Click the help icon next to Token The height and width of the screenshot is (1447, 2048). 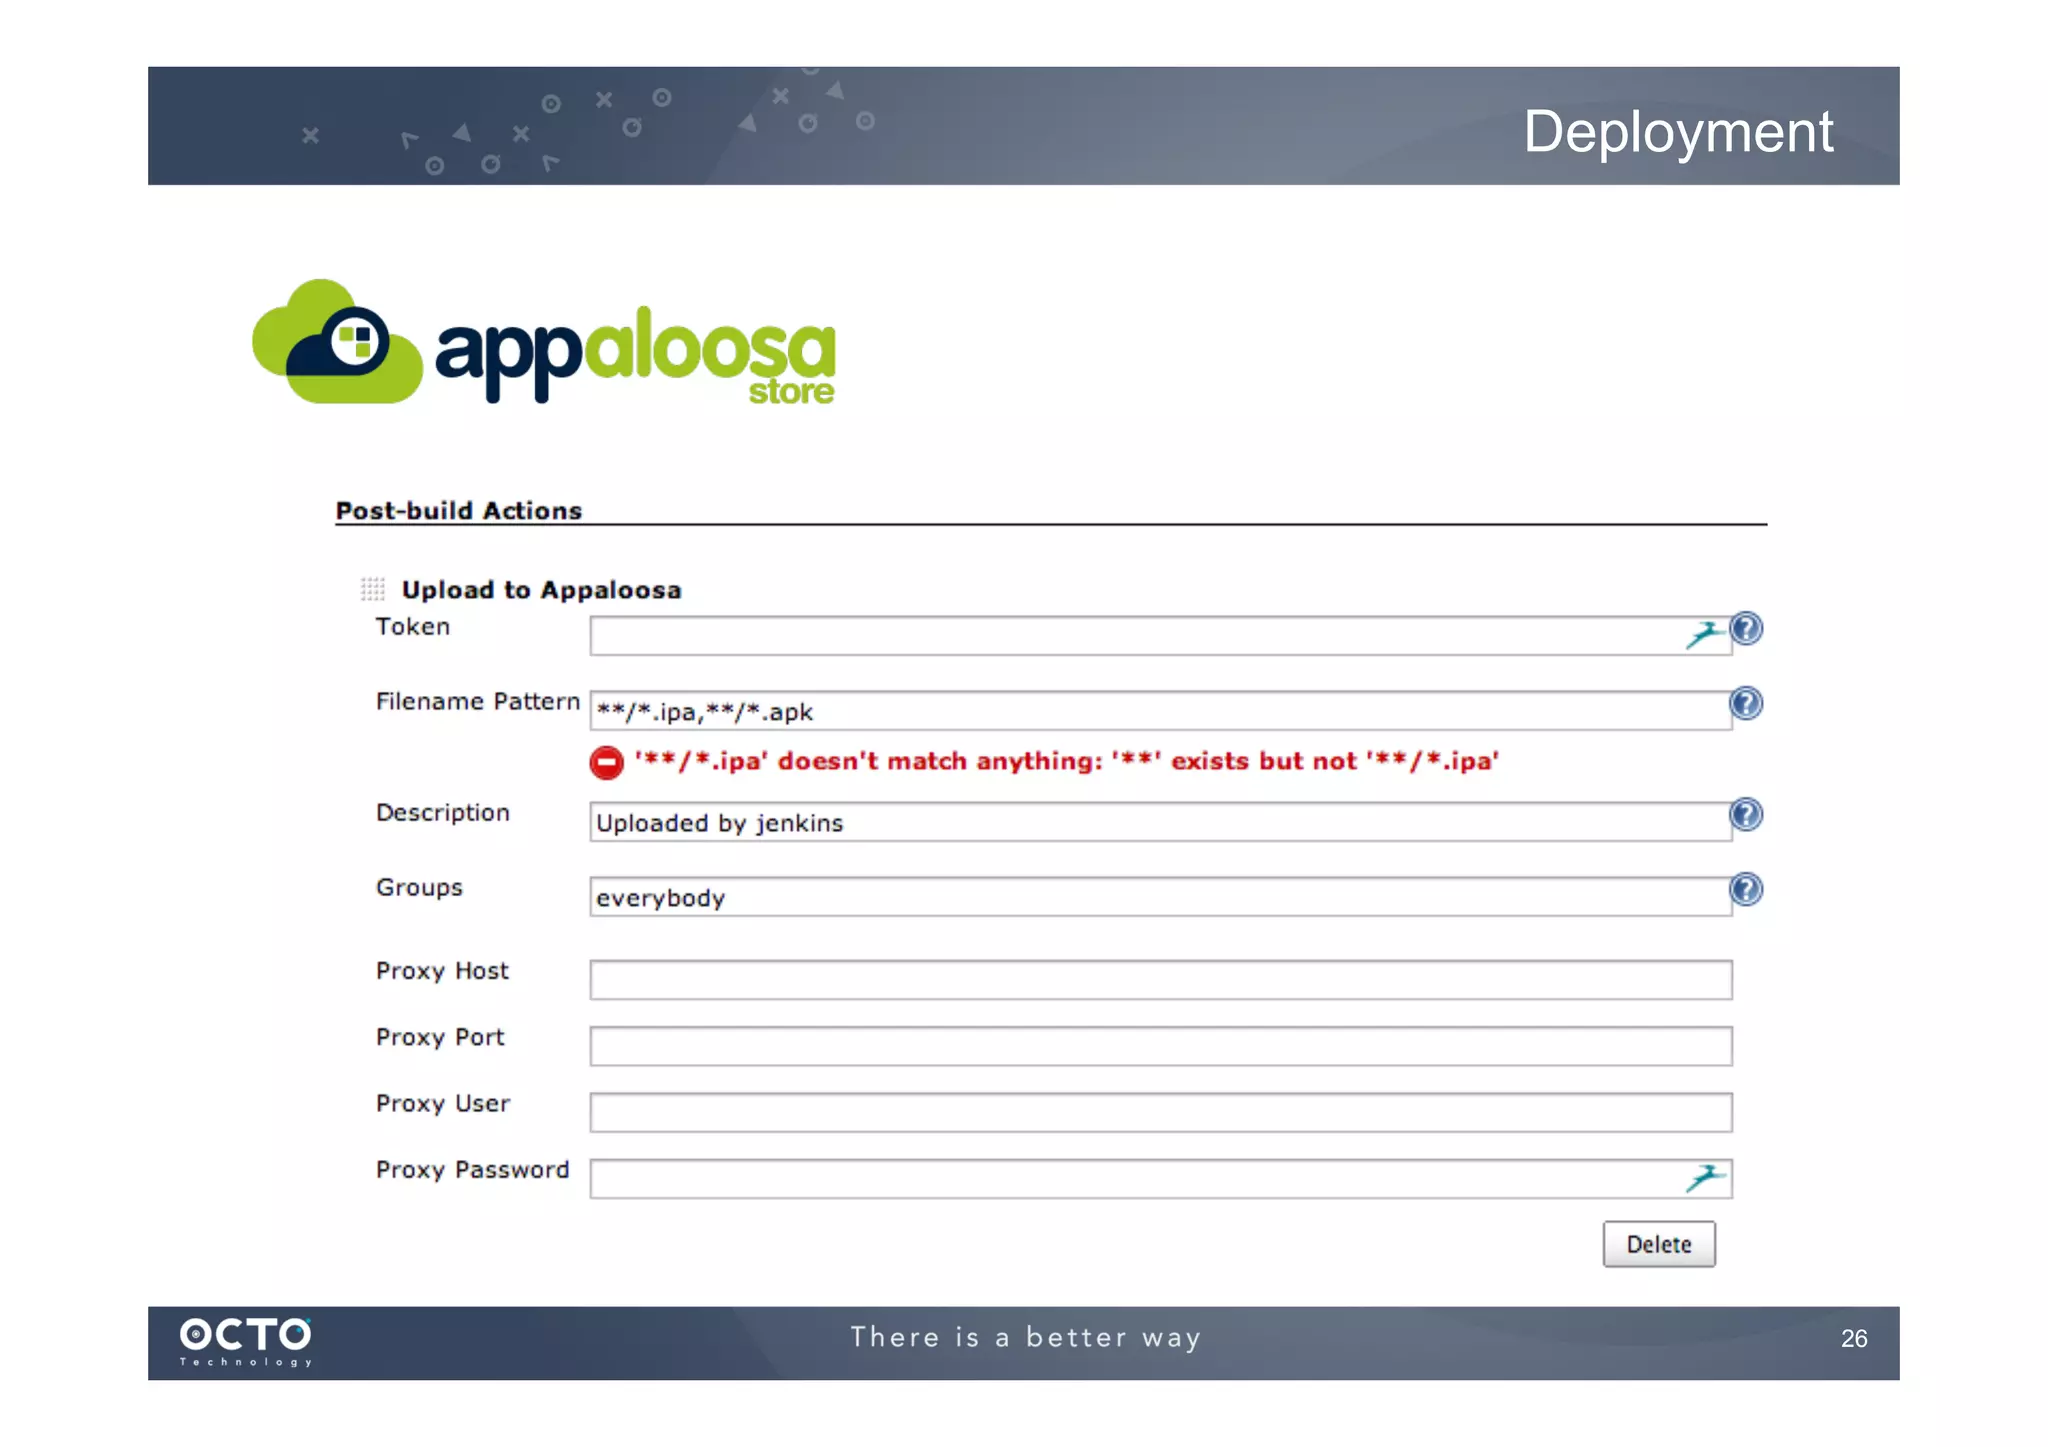(1745, 629)
